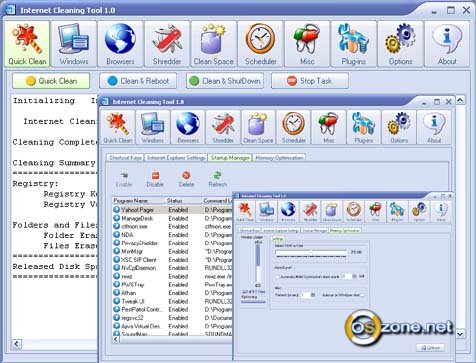Open Options gears icon in the rearmost window
Screen dimensions: 476x363
point(400,44)
